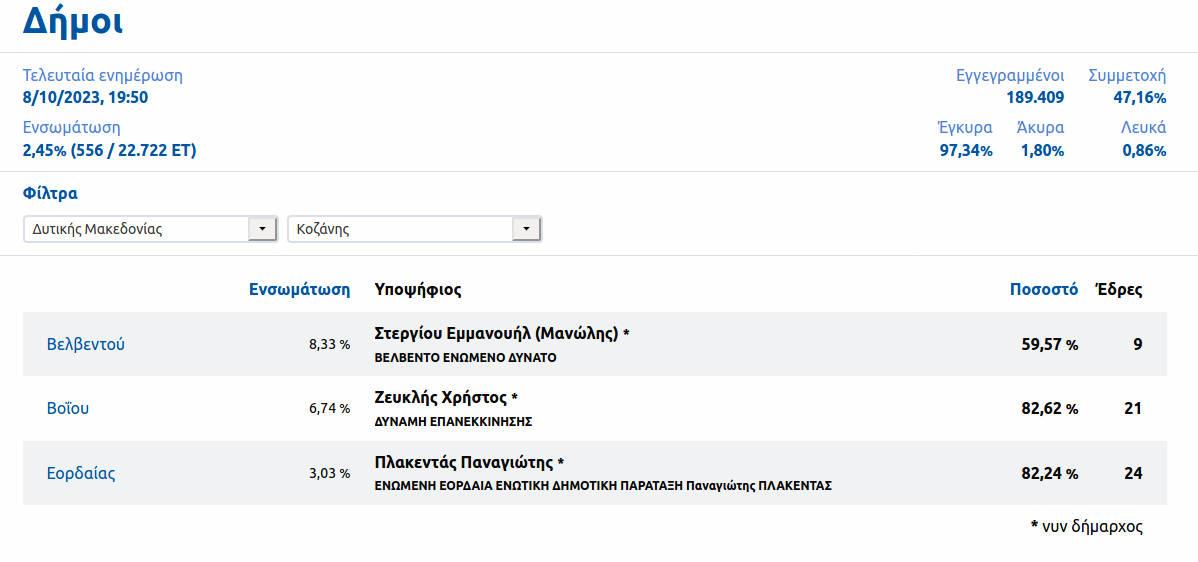Sort results by Ποσοστό column header
This screenshot has width=1198, height=562.
pos(1043,290)
